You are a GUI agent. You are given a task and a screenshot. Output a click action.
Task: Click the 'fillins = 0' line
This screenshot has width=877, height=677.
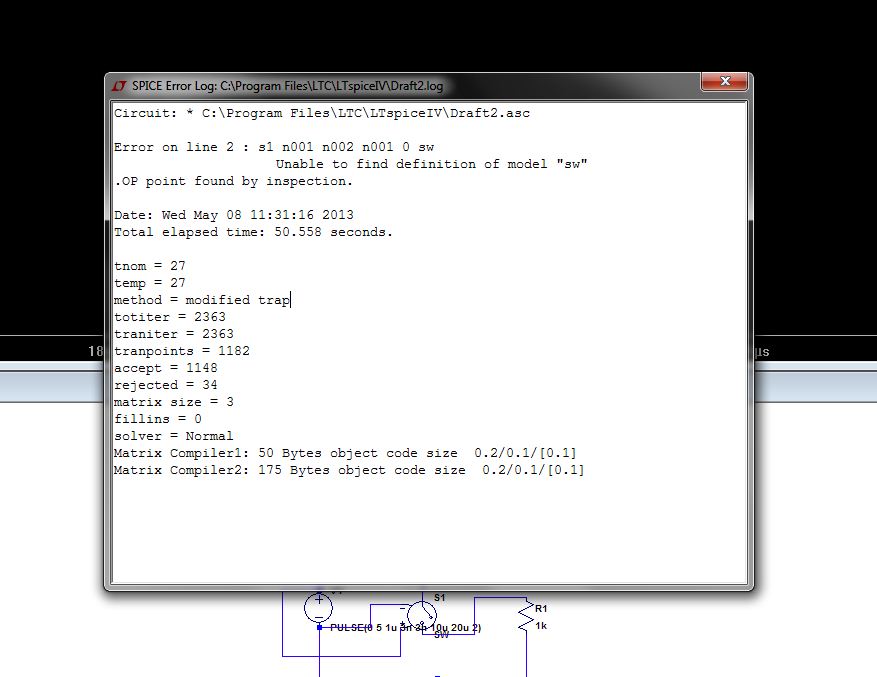click(158, 419)
